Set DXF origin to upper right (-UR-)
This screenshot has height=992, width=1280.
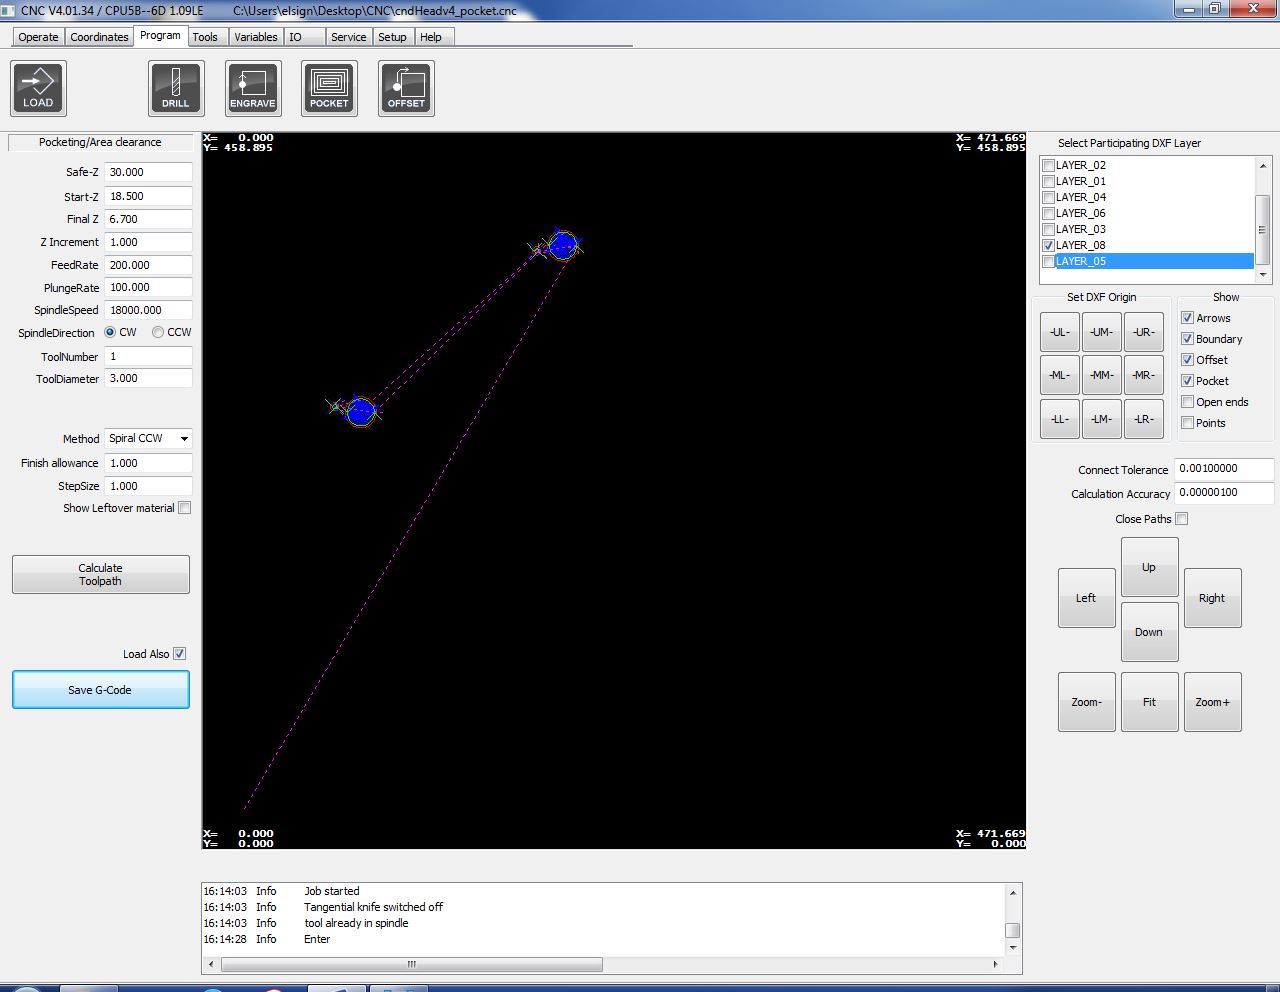pyautogui.click(x=1144, y=332)
